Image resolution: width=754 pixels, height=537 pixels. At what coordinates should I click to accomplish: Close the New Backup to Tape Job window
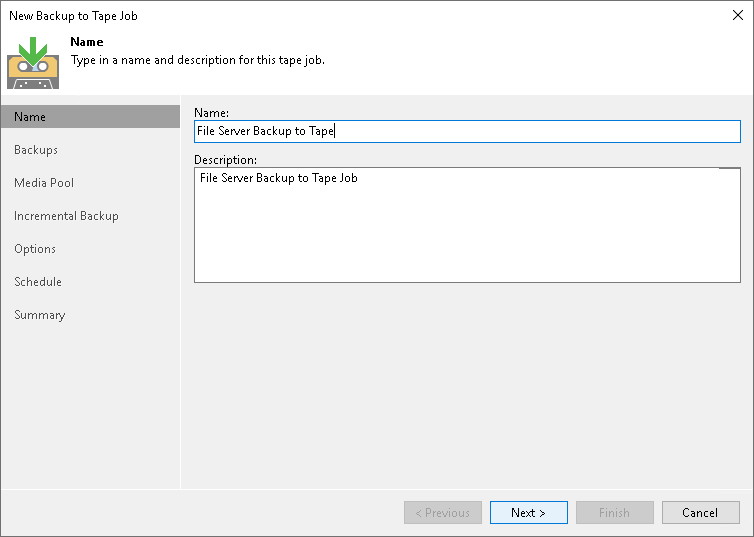[738, 15]
